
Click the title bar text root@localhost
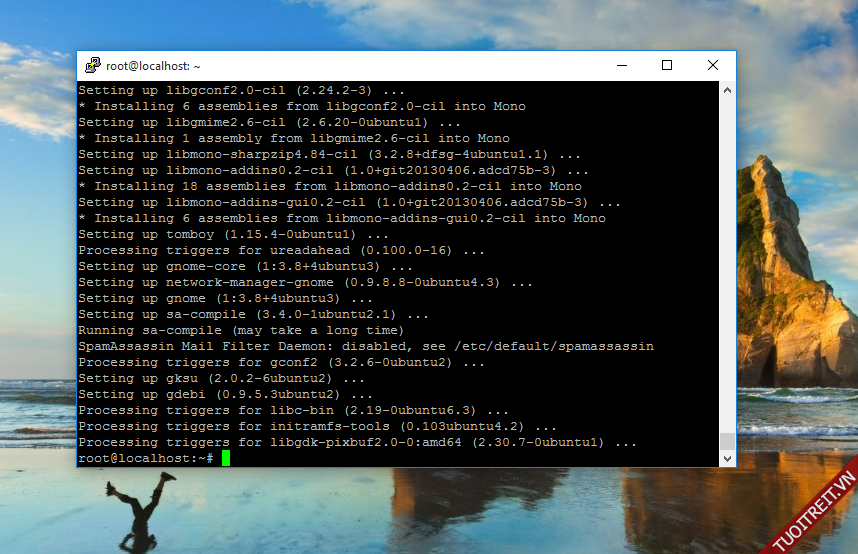coord(153,66)
